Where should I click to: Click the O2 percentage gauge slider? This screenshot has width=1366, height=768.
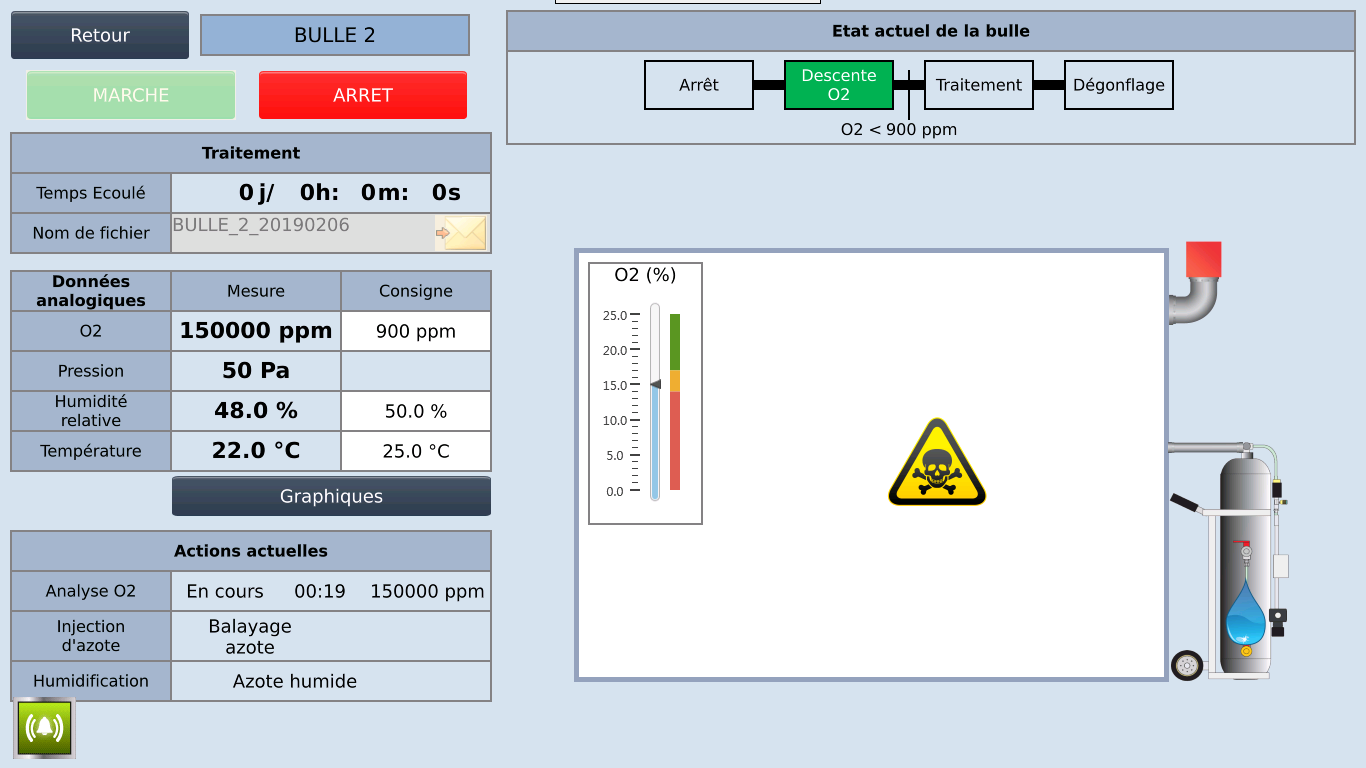[x=655, y=400]
